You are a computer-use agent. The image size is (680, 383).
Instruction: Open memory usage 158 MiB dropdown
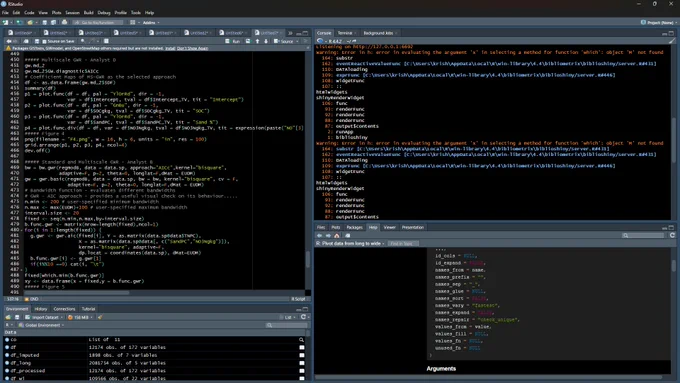[81, 318]
